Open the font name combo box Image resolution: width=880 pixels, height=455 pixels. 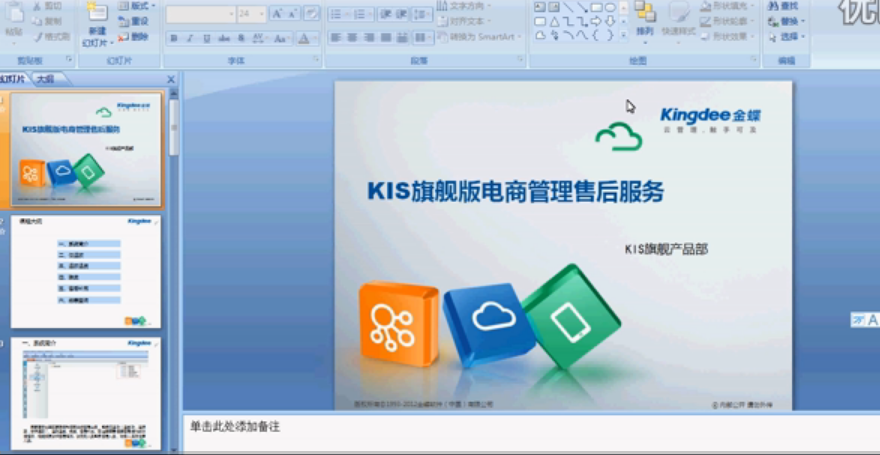pyautogui.click(x=201, y=14)
